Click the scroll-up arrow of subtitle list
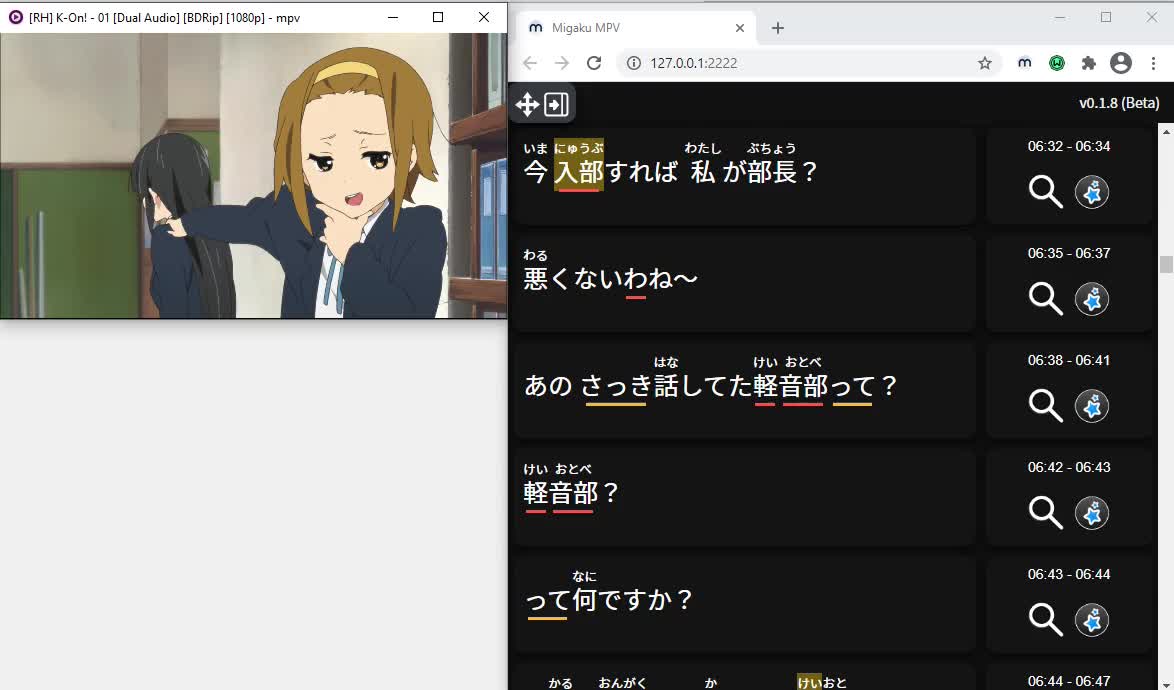This screenshot has height=690, width=1174. pos(1166,132)
